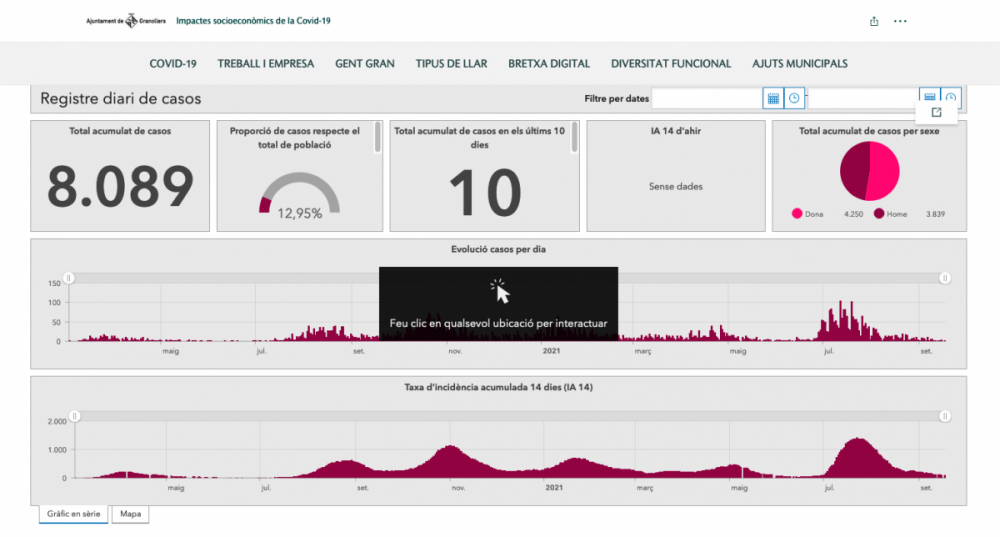This screenshot has width=1000, height=537.
Task: Open the end date calendar picker
Action: coord(929,96)
